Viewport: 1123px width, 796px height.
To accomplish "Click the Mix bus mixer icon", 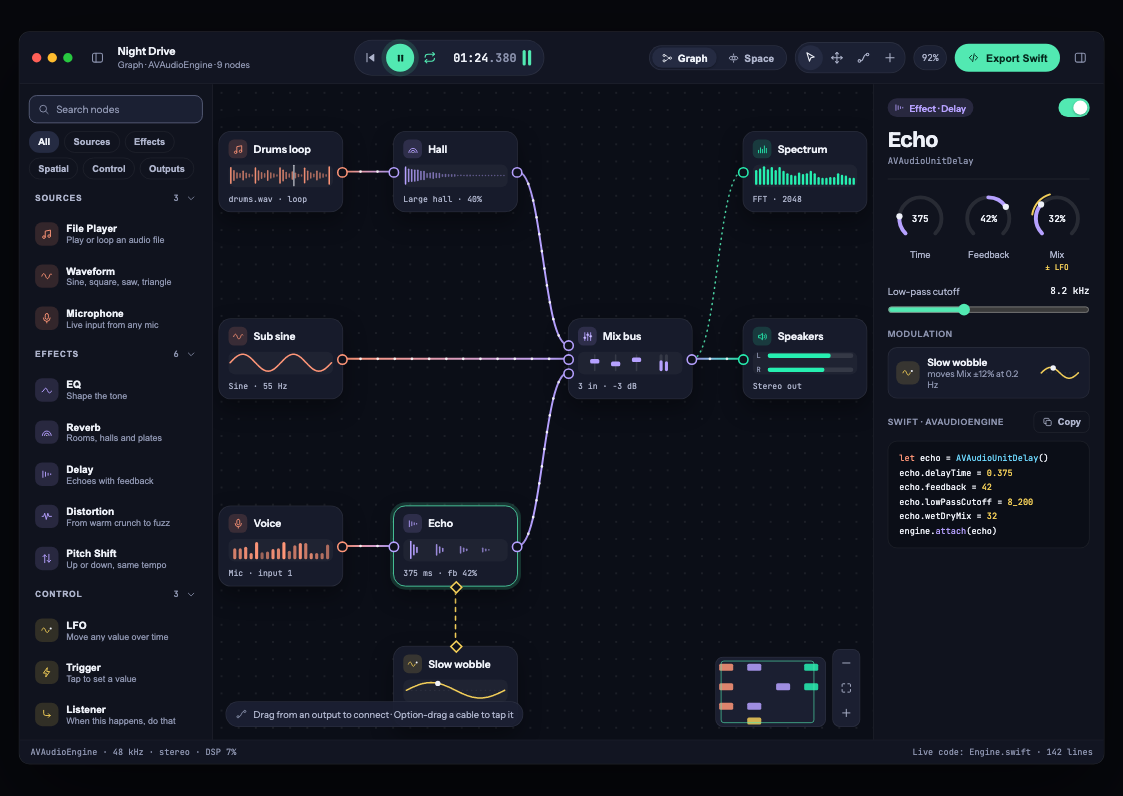I will 587,336.
